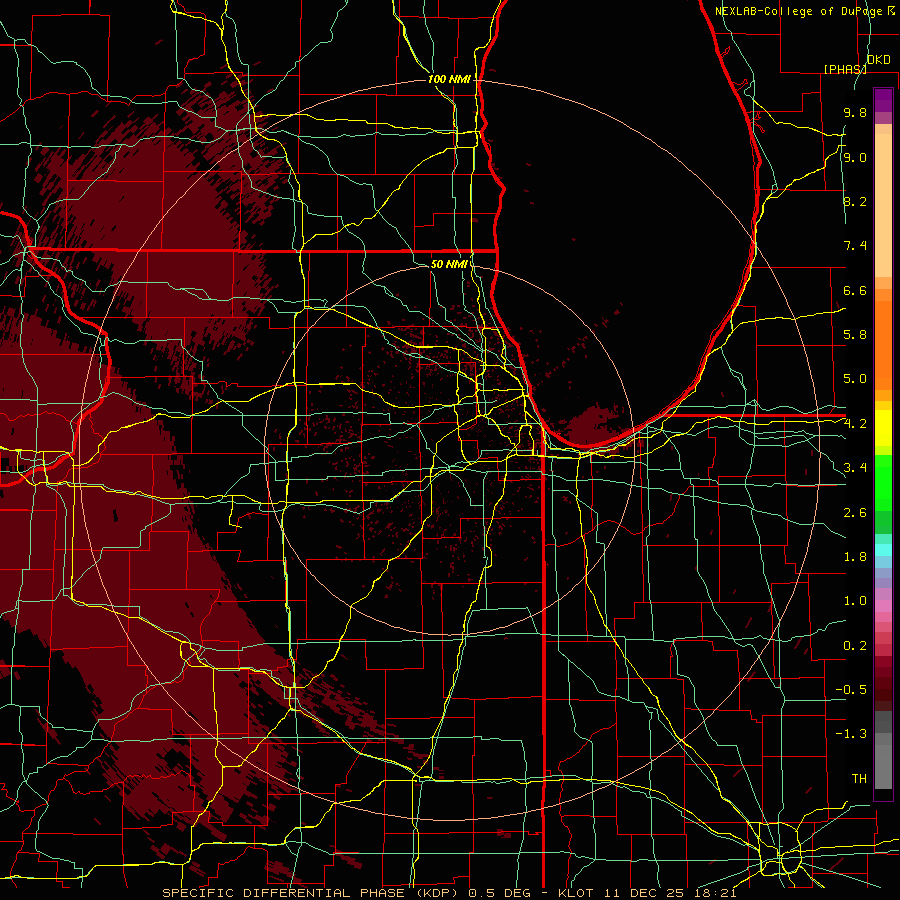Viewport: 900px width, 900px height.
Task: Click the 6.6 scale value
Action: (855, 290)
